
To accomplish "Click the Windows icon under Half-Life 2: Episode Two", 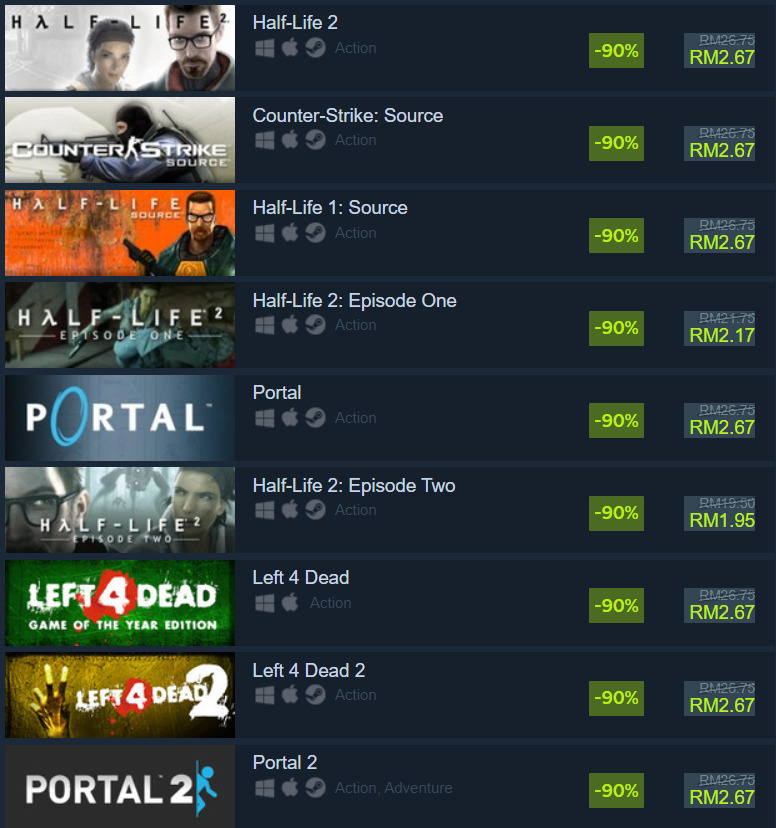I will (264, 510).
